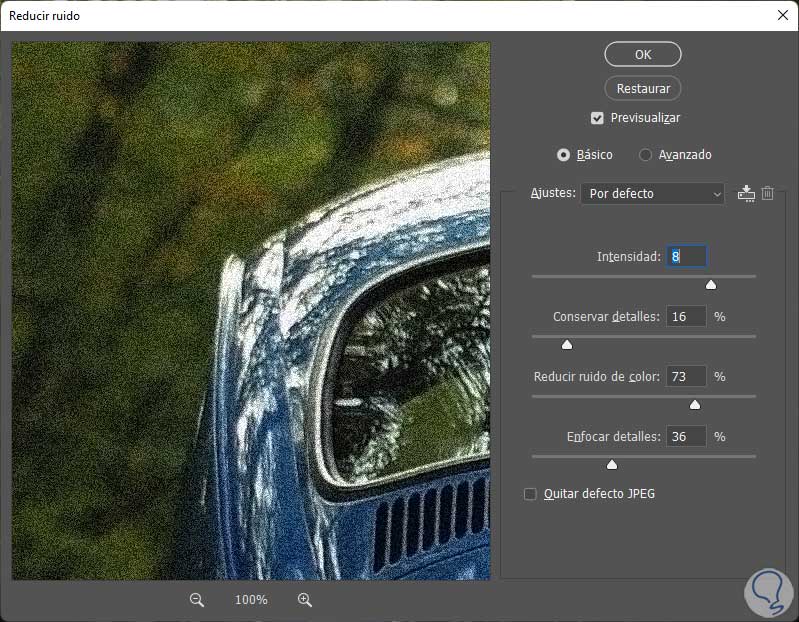Viewport: 799px width, 622px height.
Task: Click the Enfocar detalles label
Action: [x=614, y=437]
